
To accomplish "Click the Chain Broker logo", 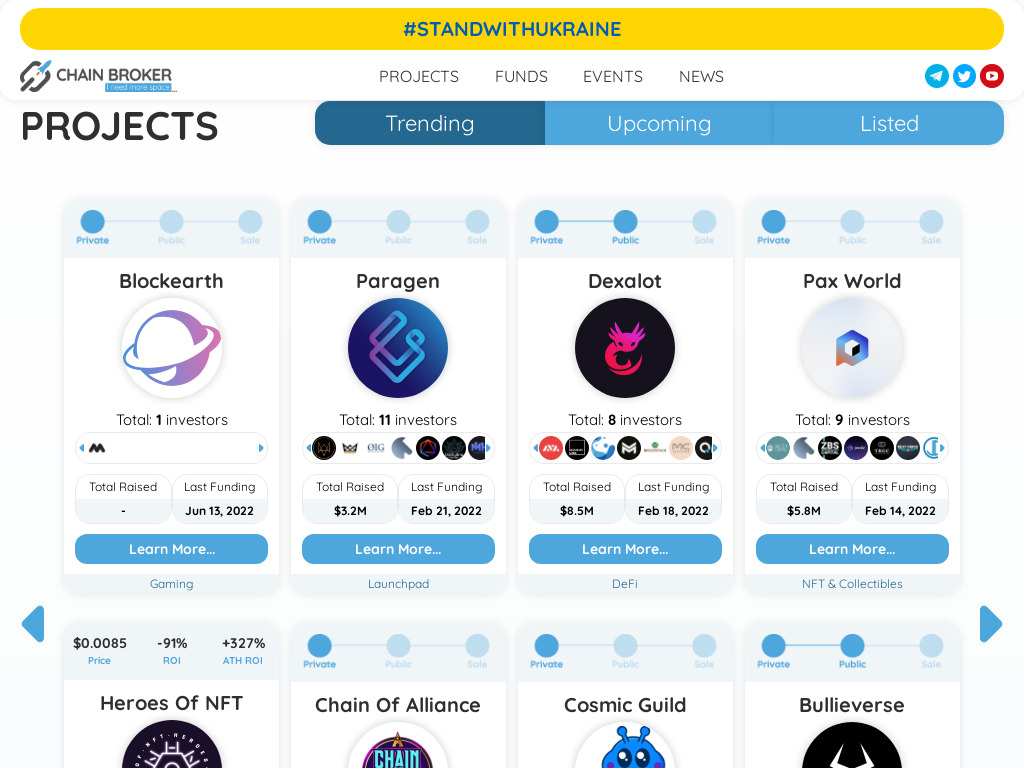I will tap(97, 76).
